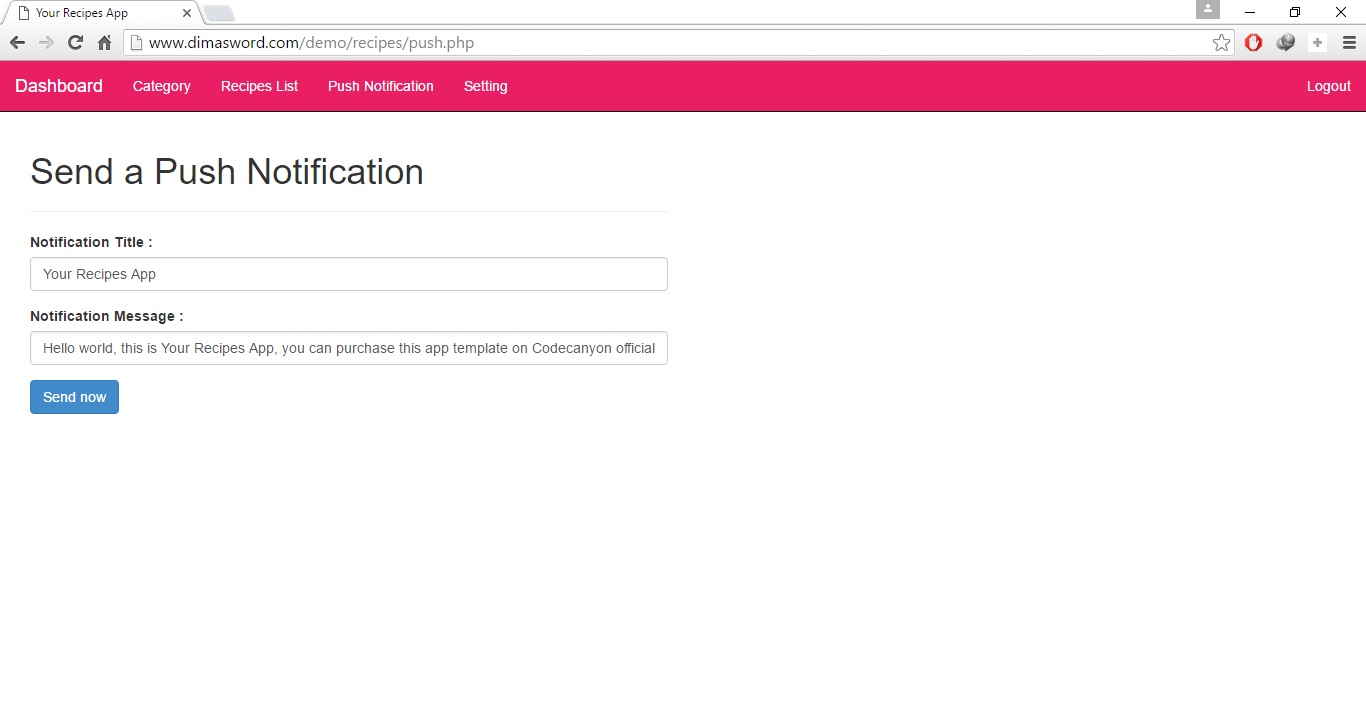The height and width of the screenshot is (728, 1366).
Task: Click the Chrome user profile button
Action: point(1207,10)
